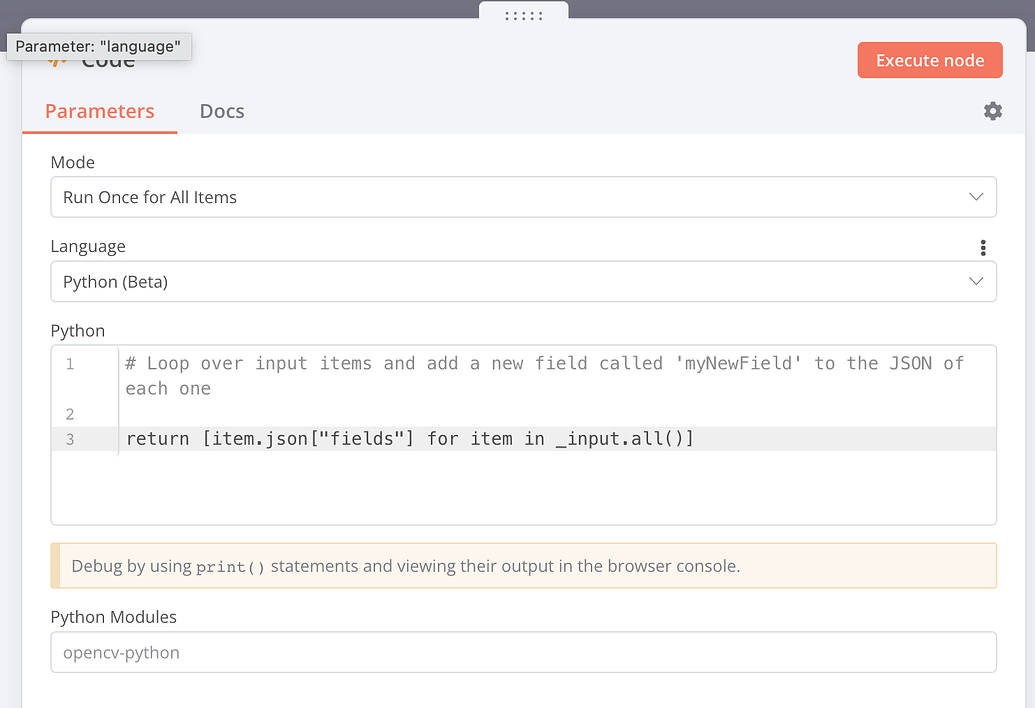Click the debug hint banner about print statements

tap(523, 565)
